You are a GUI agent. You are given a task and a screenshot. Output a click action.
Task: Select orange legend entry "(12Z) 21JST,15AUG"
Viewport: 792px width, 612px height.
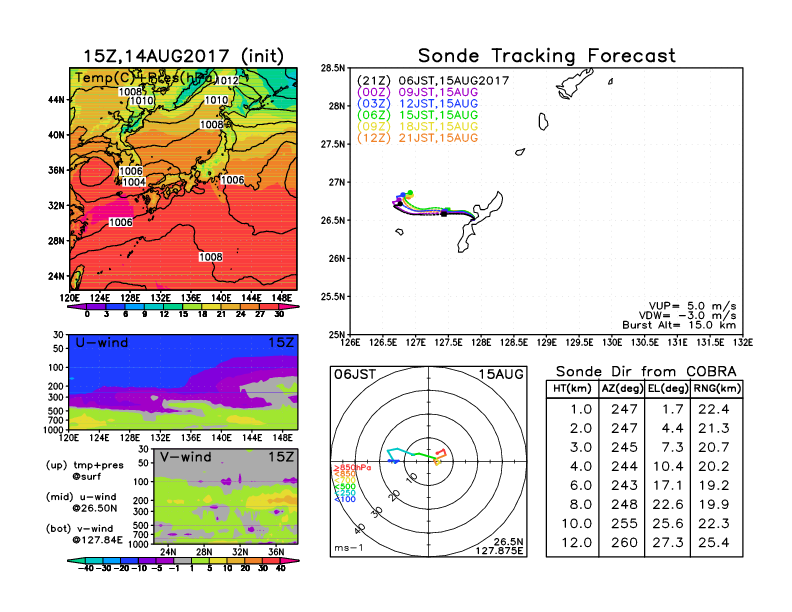click(x=417, y=138)
